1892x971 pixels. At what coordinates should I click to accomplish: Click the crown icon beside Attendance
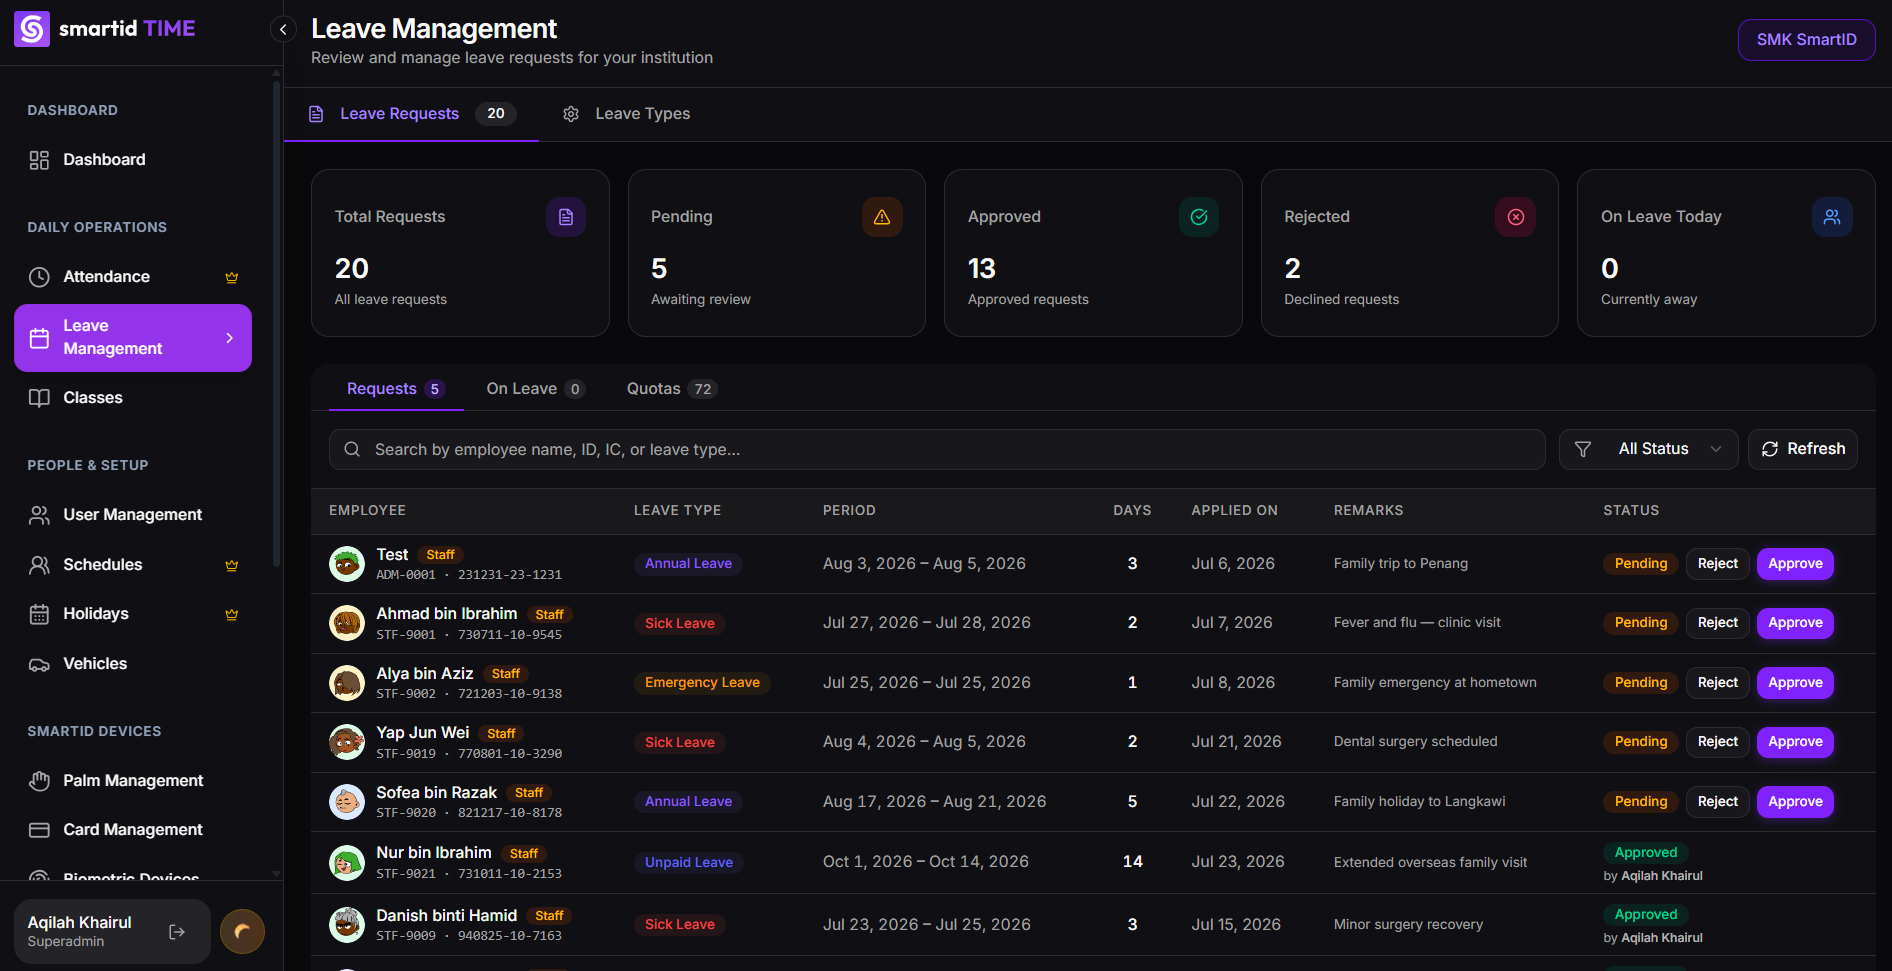pos(231,278)
